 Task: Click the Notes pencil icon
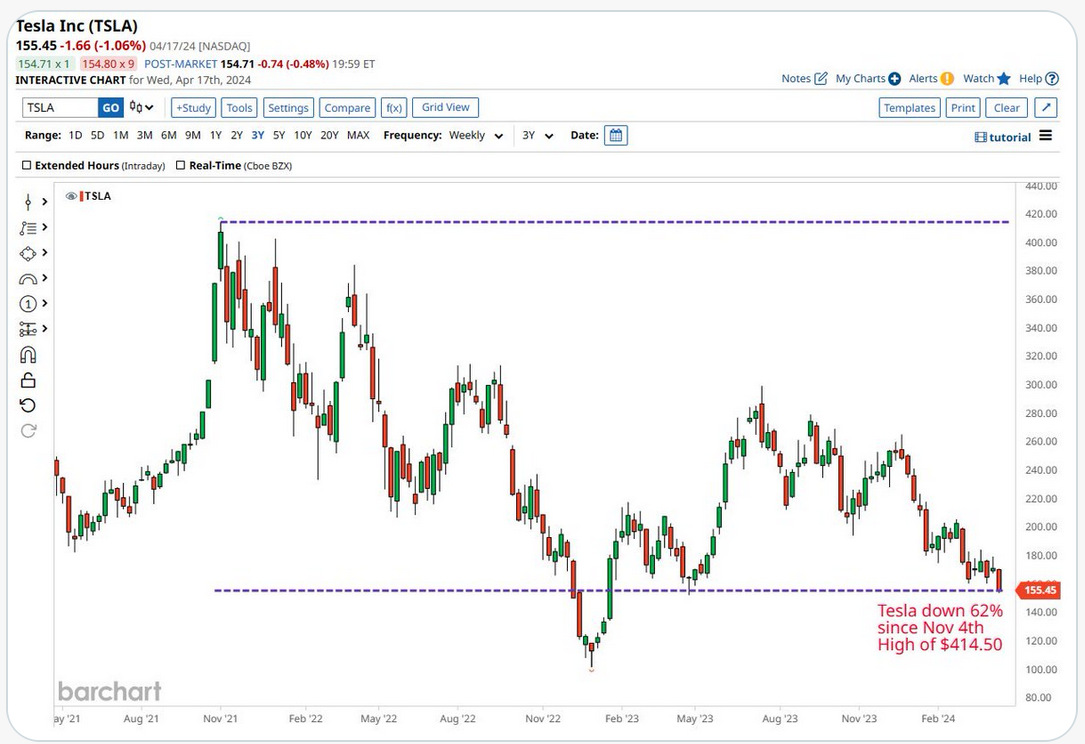click(821, 78)
